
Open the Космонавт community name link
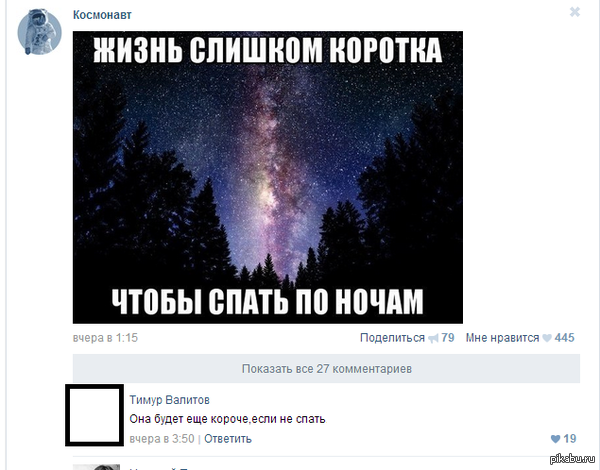pyautogui.click(x=102, y=15)
